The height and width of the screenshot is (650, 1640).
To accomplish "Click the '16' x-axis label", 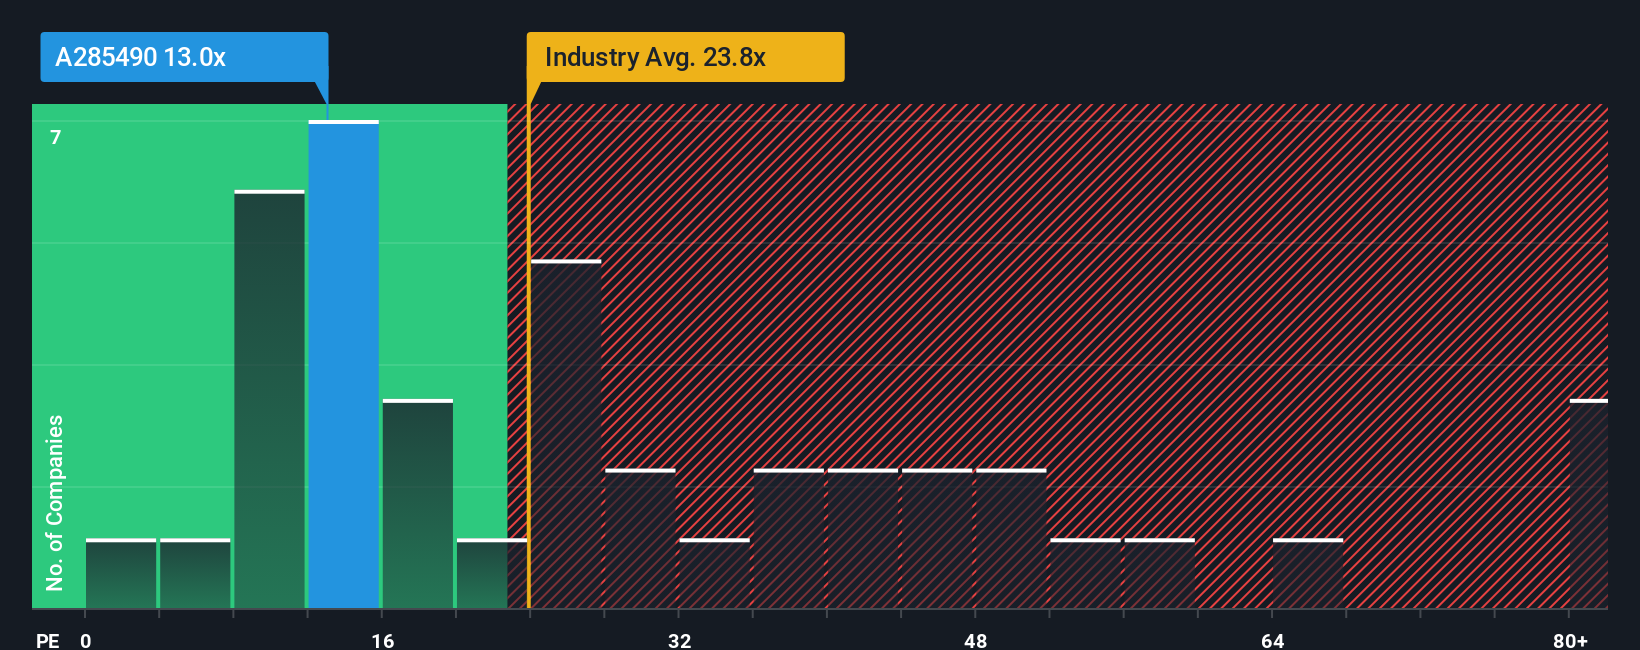I will tap(383, 640).
